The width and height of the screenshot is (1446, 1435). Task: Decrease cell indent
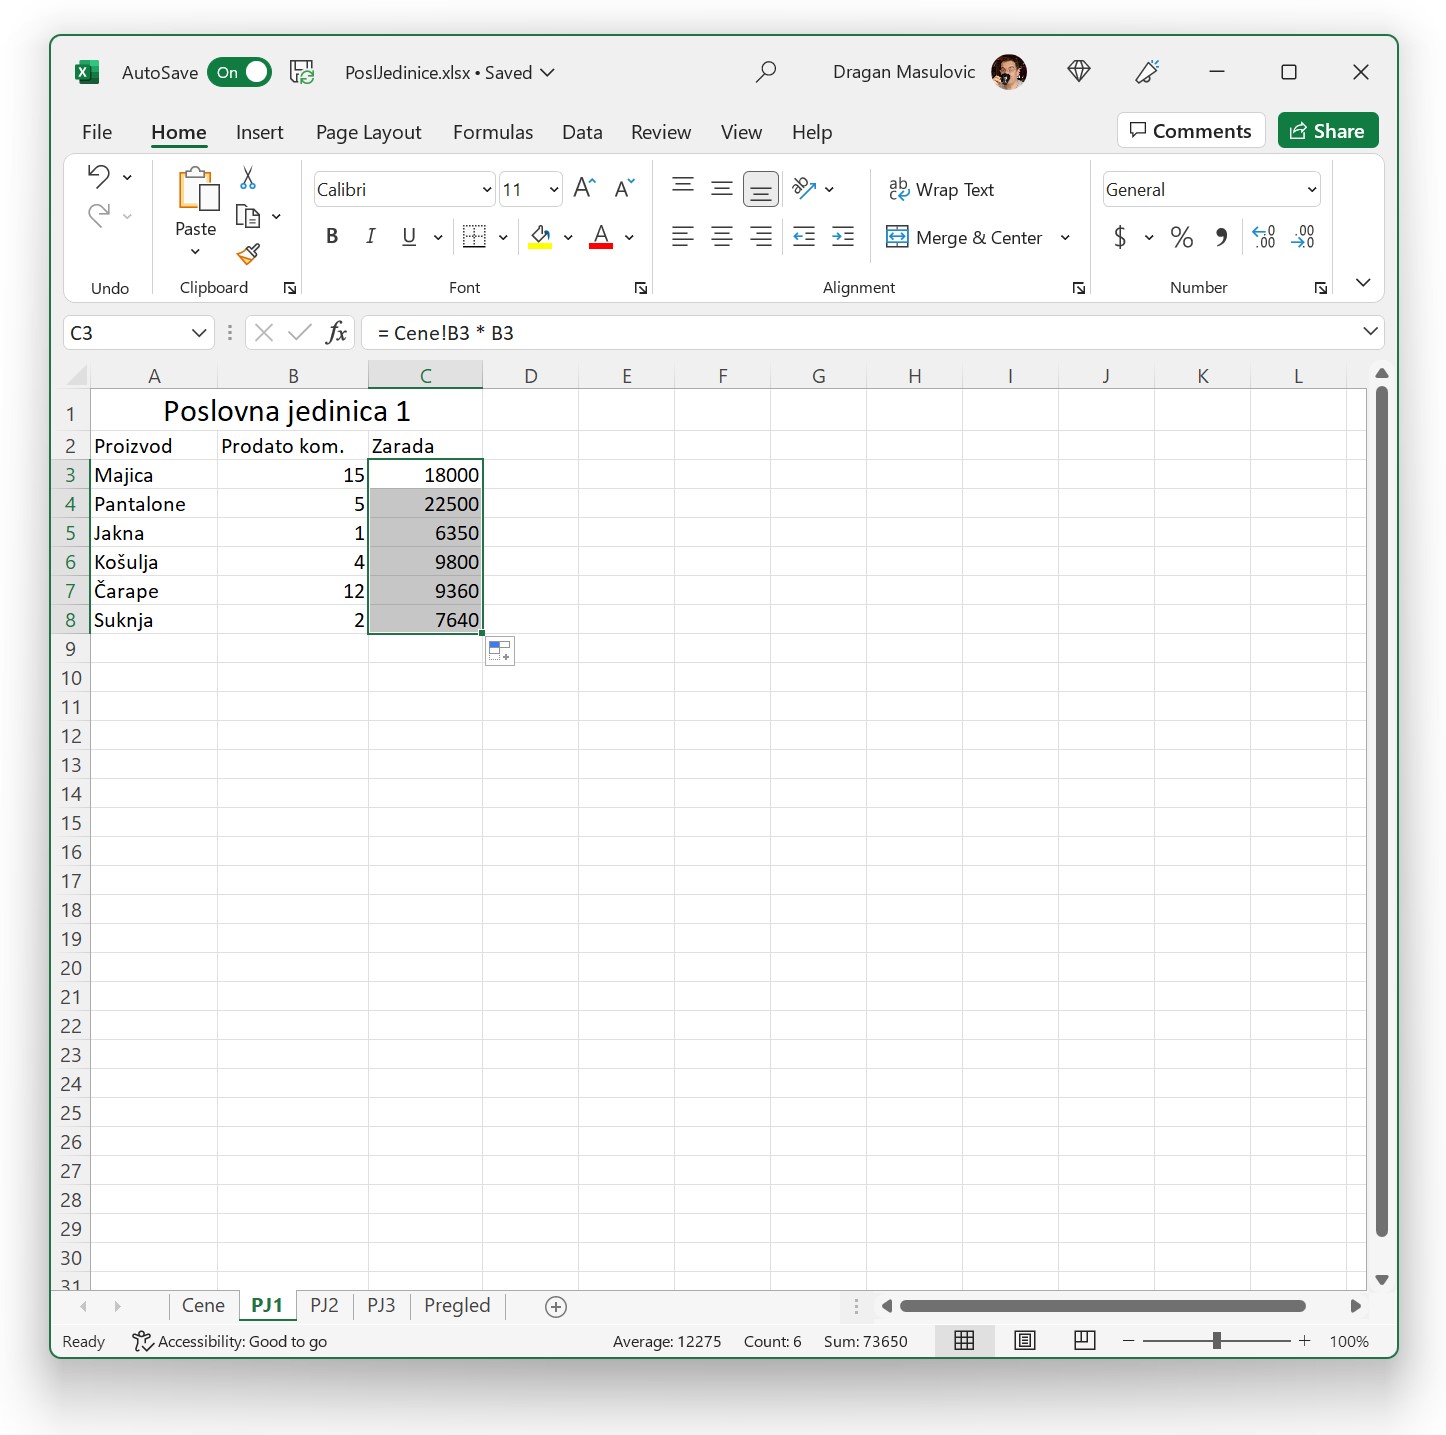(804, 237)
